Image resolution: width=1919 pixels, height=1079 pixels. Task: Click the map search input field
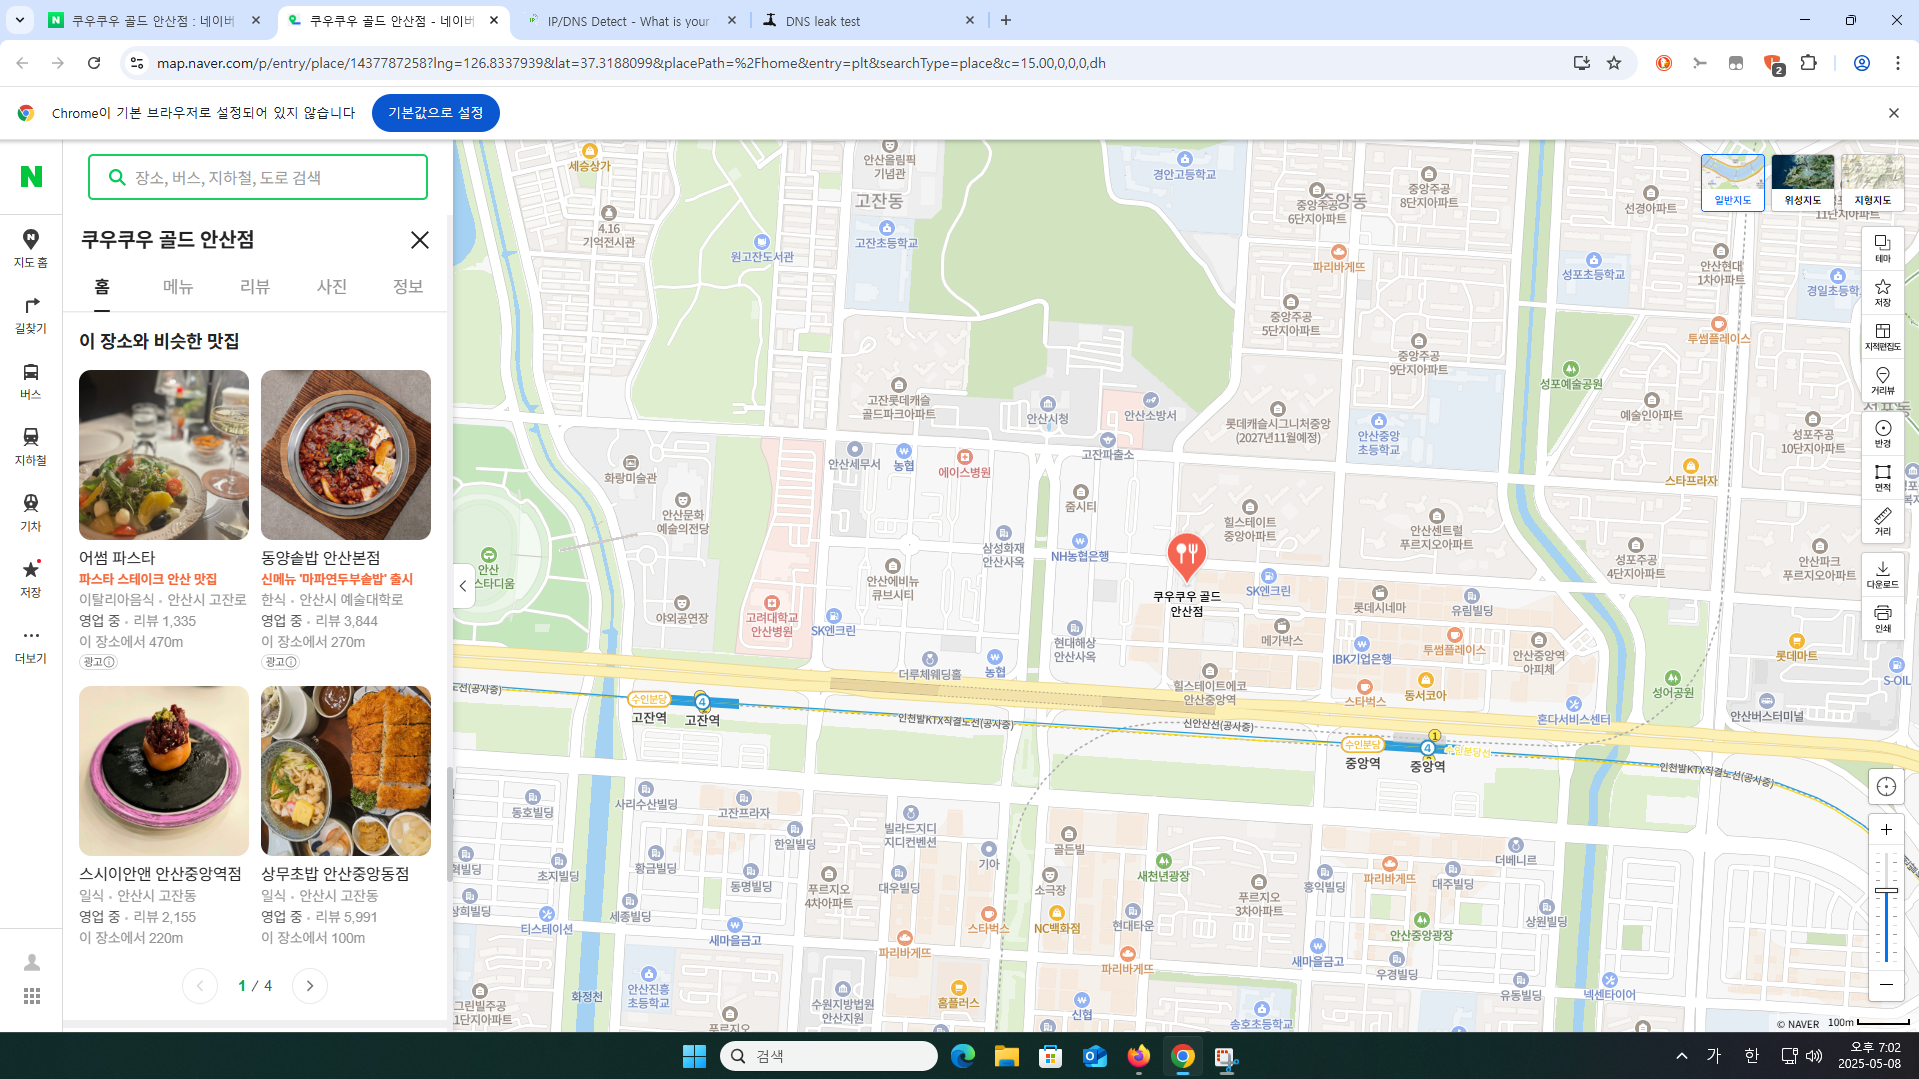pyautogui.click(x=257, y=177)
